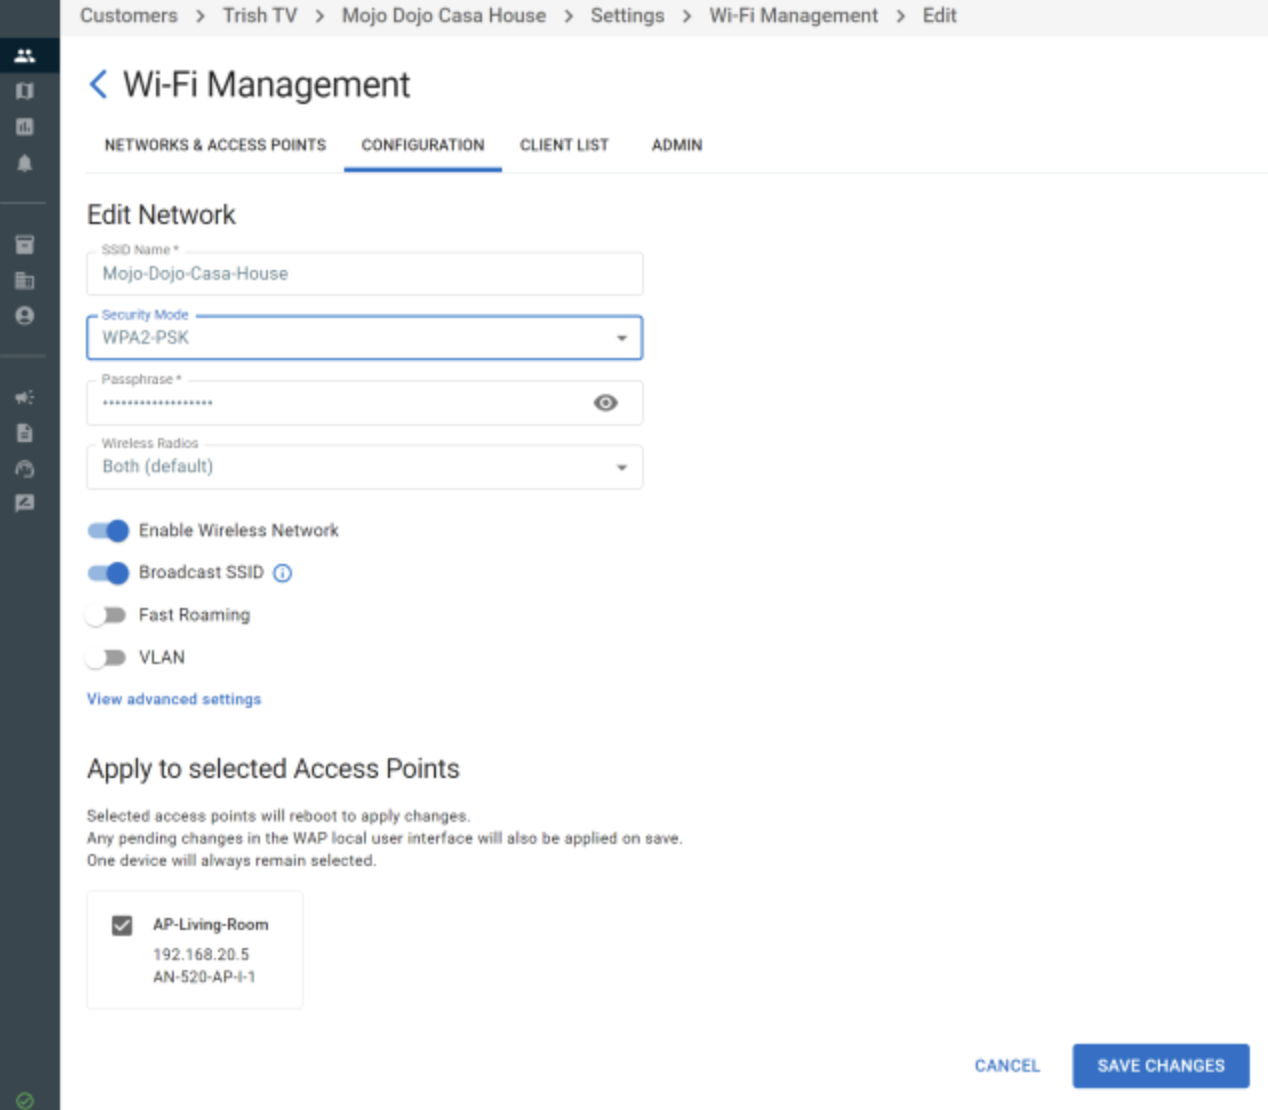Uncheck the AP-Living-Room access point checkbox
Viewport: 1268px width, 1110px height.
122,925
